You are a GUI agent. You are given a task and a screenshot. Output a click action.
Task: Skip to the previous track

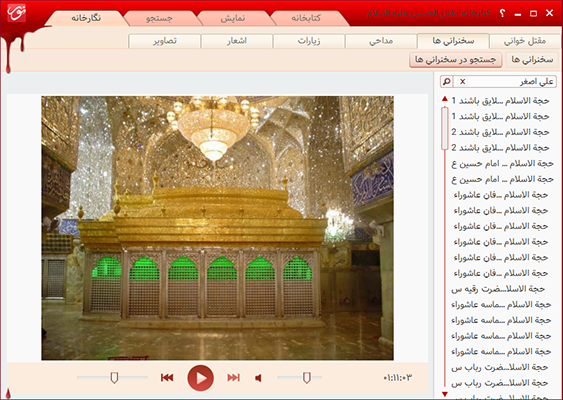click(167, 377)
